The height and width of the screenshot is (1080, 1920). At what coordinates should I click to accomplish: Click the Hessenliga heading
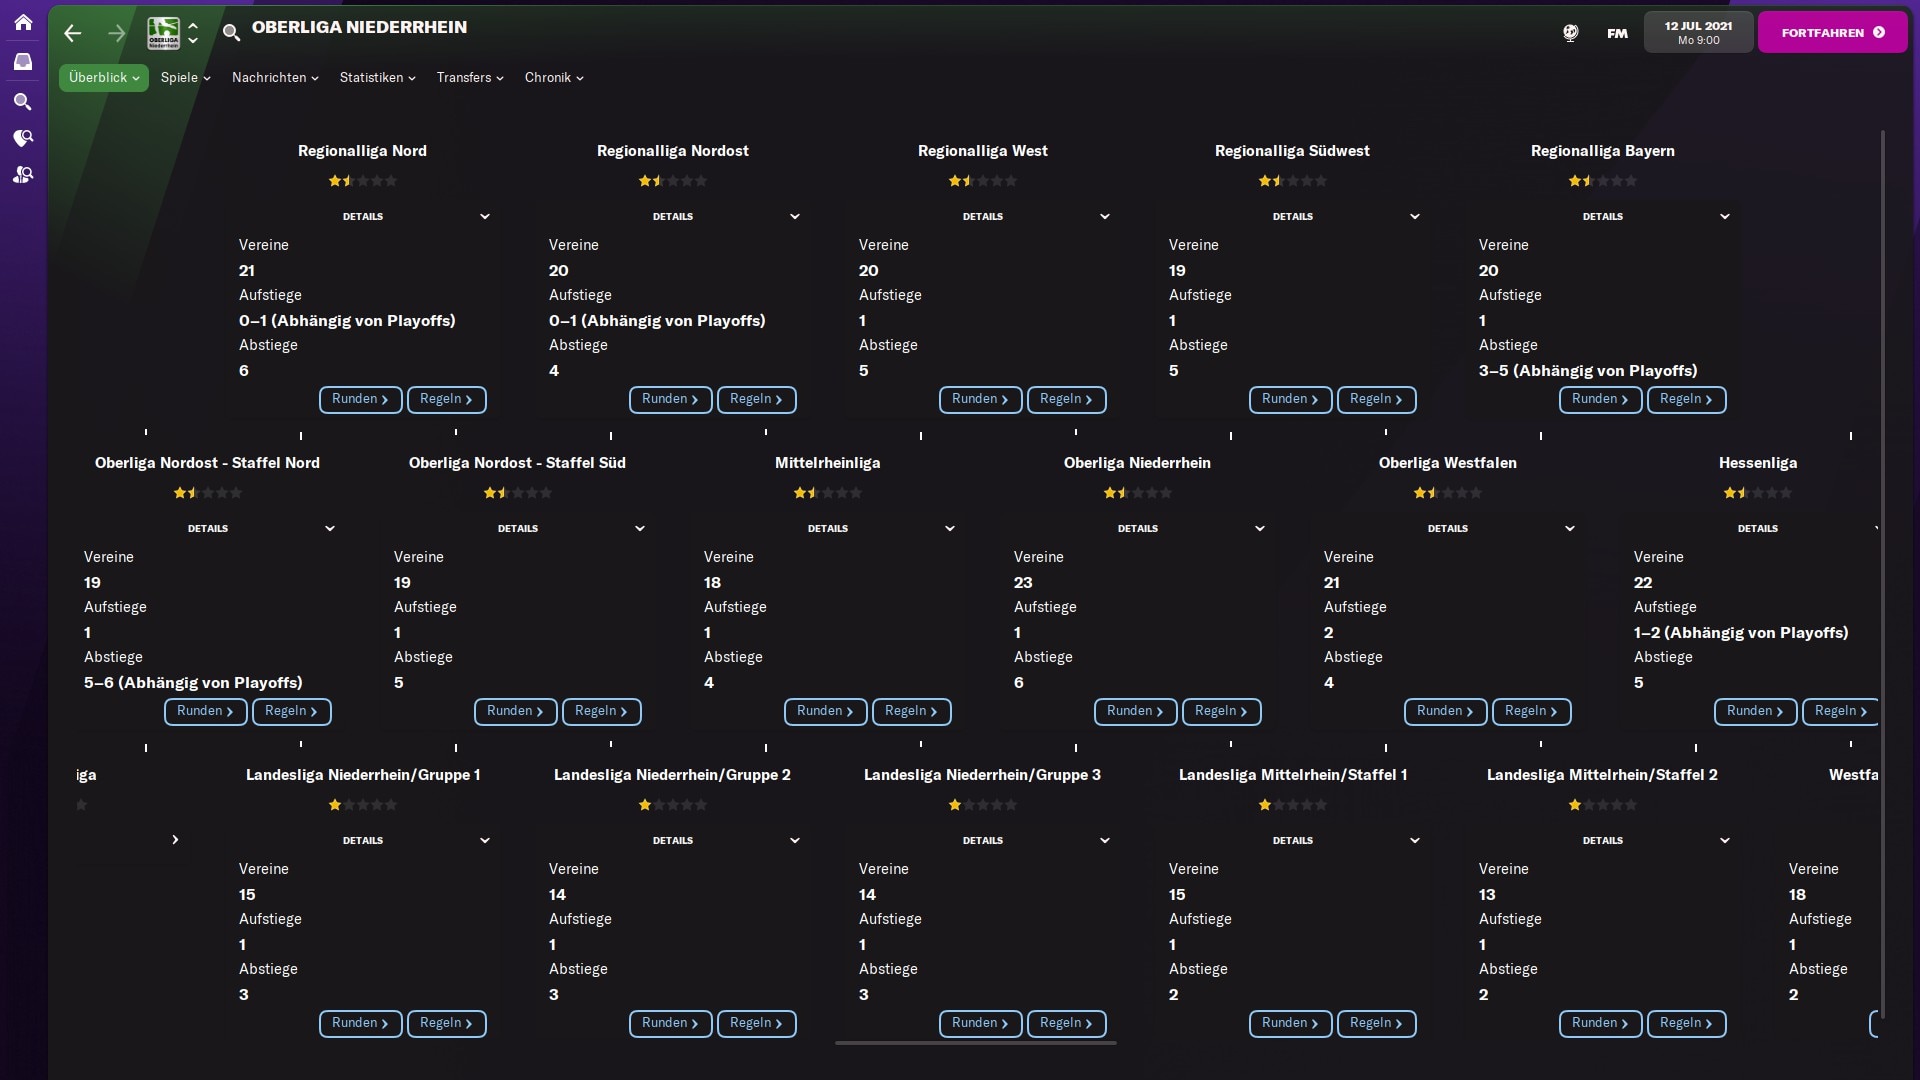coord(1758,463)
